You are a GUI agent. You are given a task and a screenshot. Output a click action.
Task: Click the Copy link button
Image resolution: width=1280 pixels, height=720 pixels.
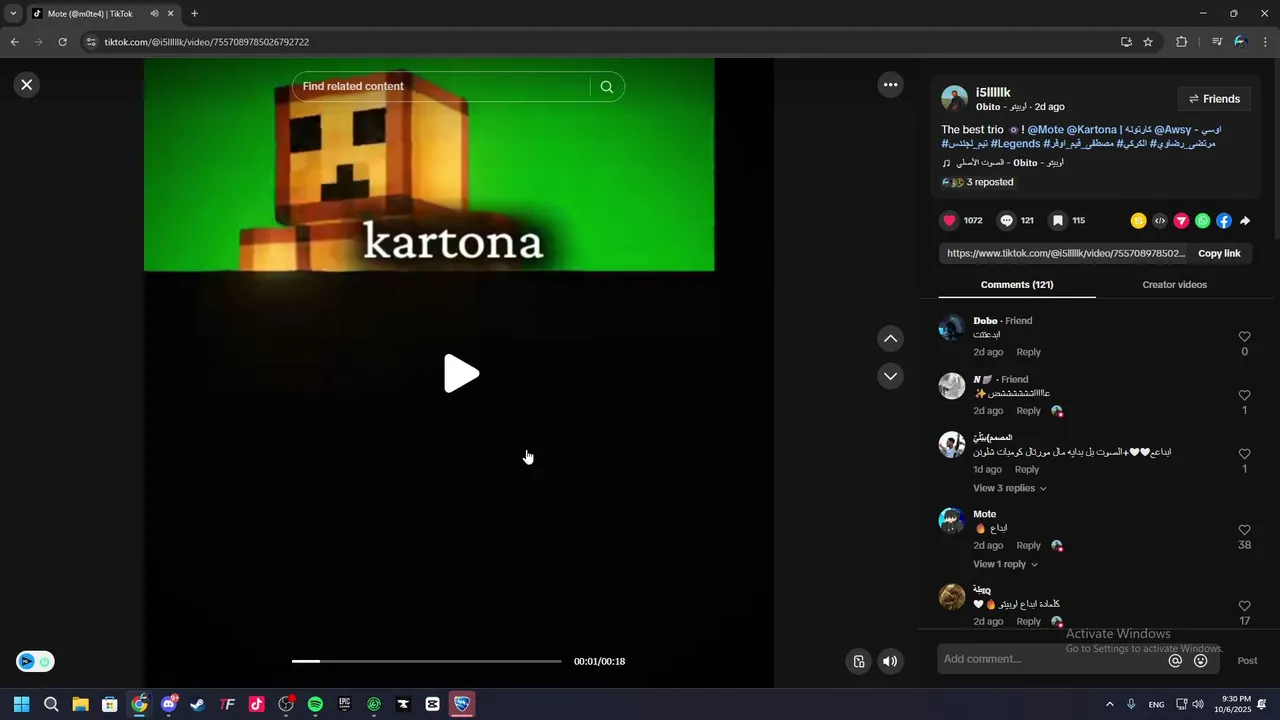[1219, 254]
